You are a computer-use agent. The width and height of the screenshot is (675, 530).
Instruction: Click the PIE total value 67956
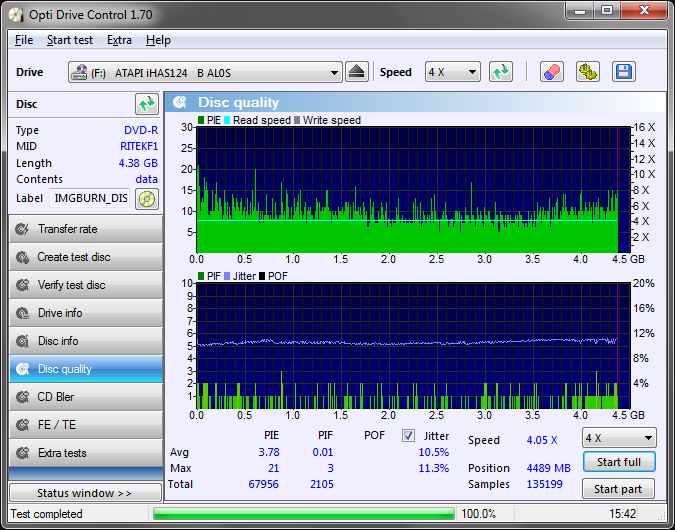tap(263, 484)
